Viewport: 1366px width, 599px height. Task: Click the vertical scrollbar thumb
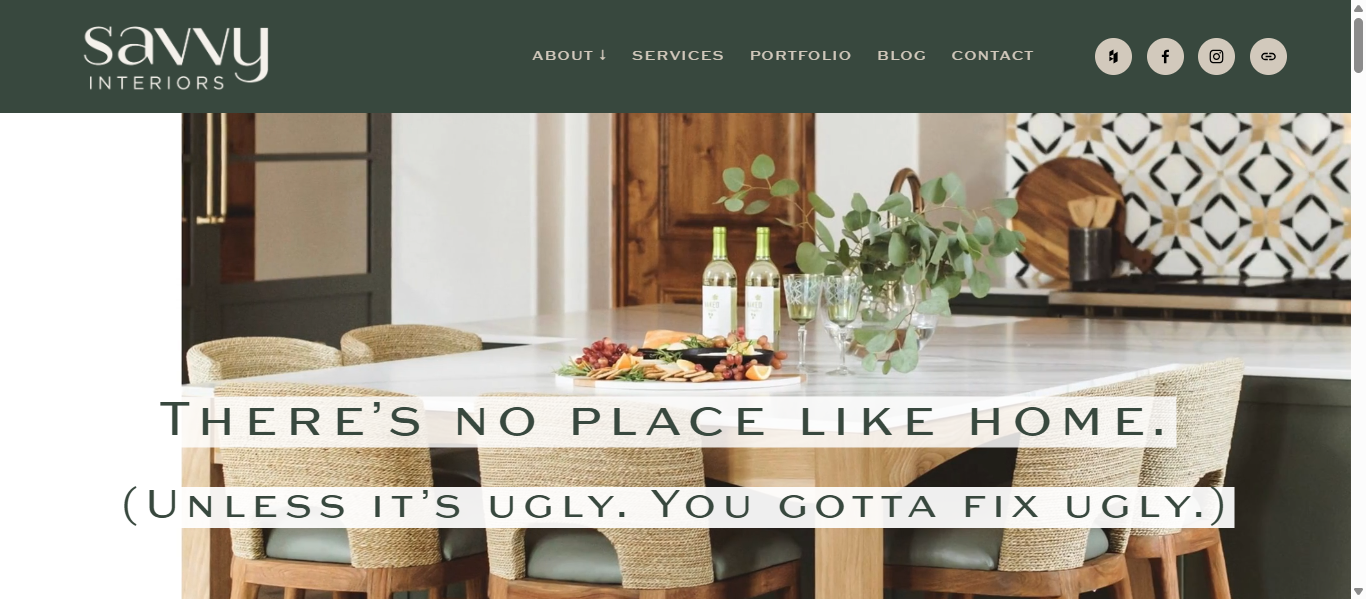[x=1358, y=45]
